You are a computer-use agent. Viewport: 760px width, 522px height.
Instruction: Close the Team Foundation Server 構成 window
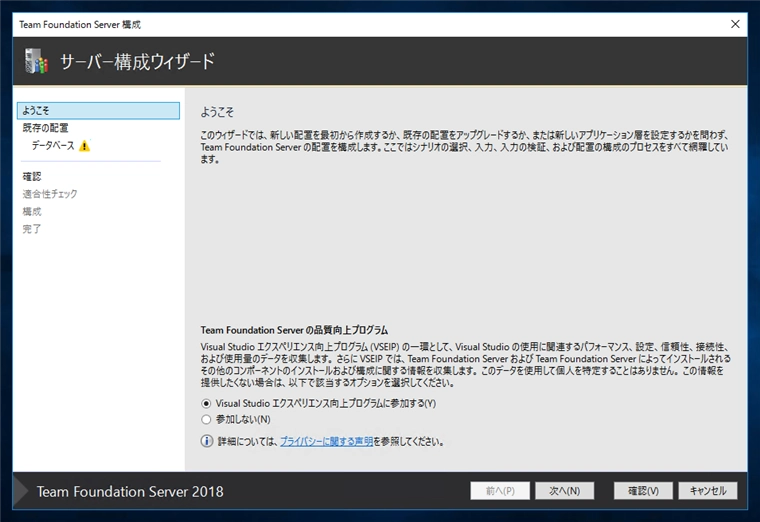[x=735, y=24]
